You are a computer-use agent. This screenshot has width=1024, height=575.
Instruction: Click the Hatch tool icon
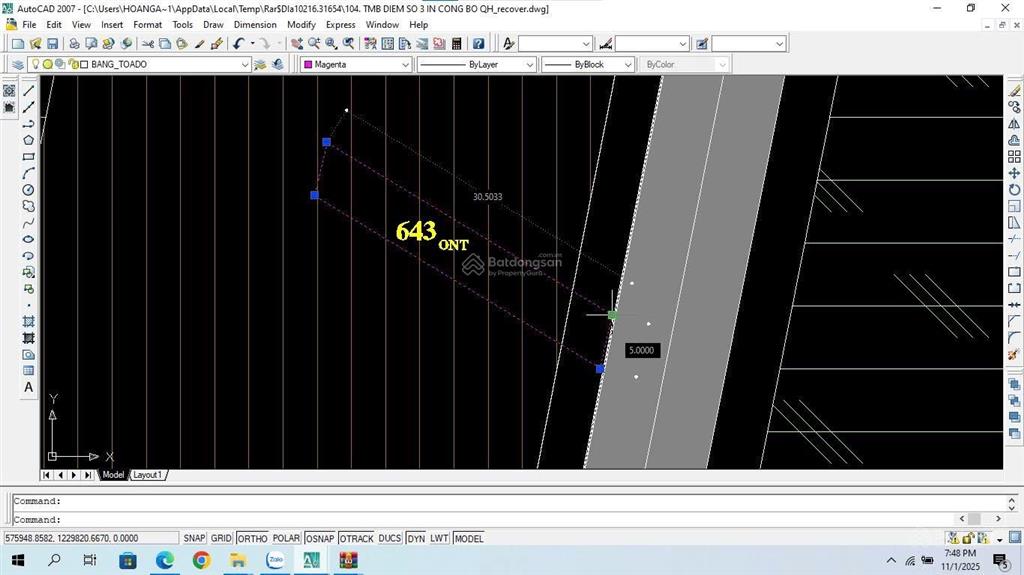[28, 321]
